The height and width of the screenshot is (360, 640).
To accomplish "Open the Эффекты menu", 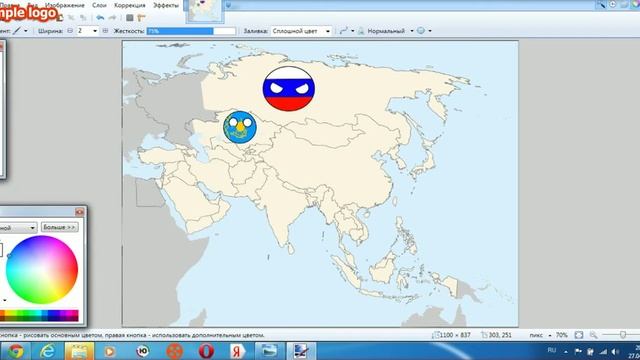I will (166, 5).
